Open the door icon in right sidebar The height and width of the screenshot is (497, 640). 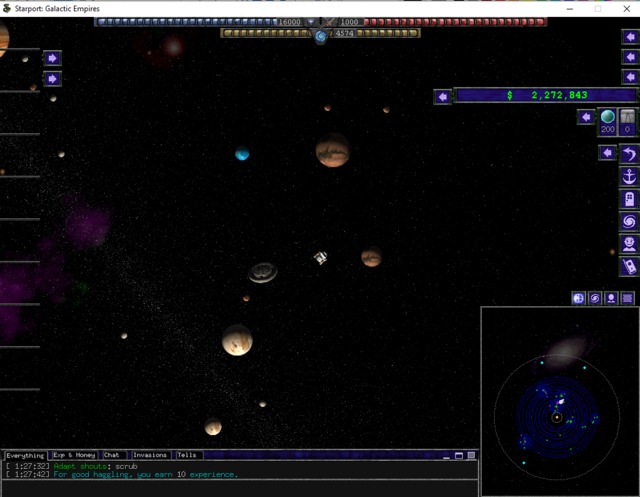629,199
